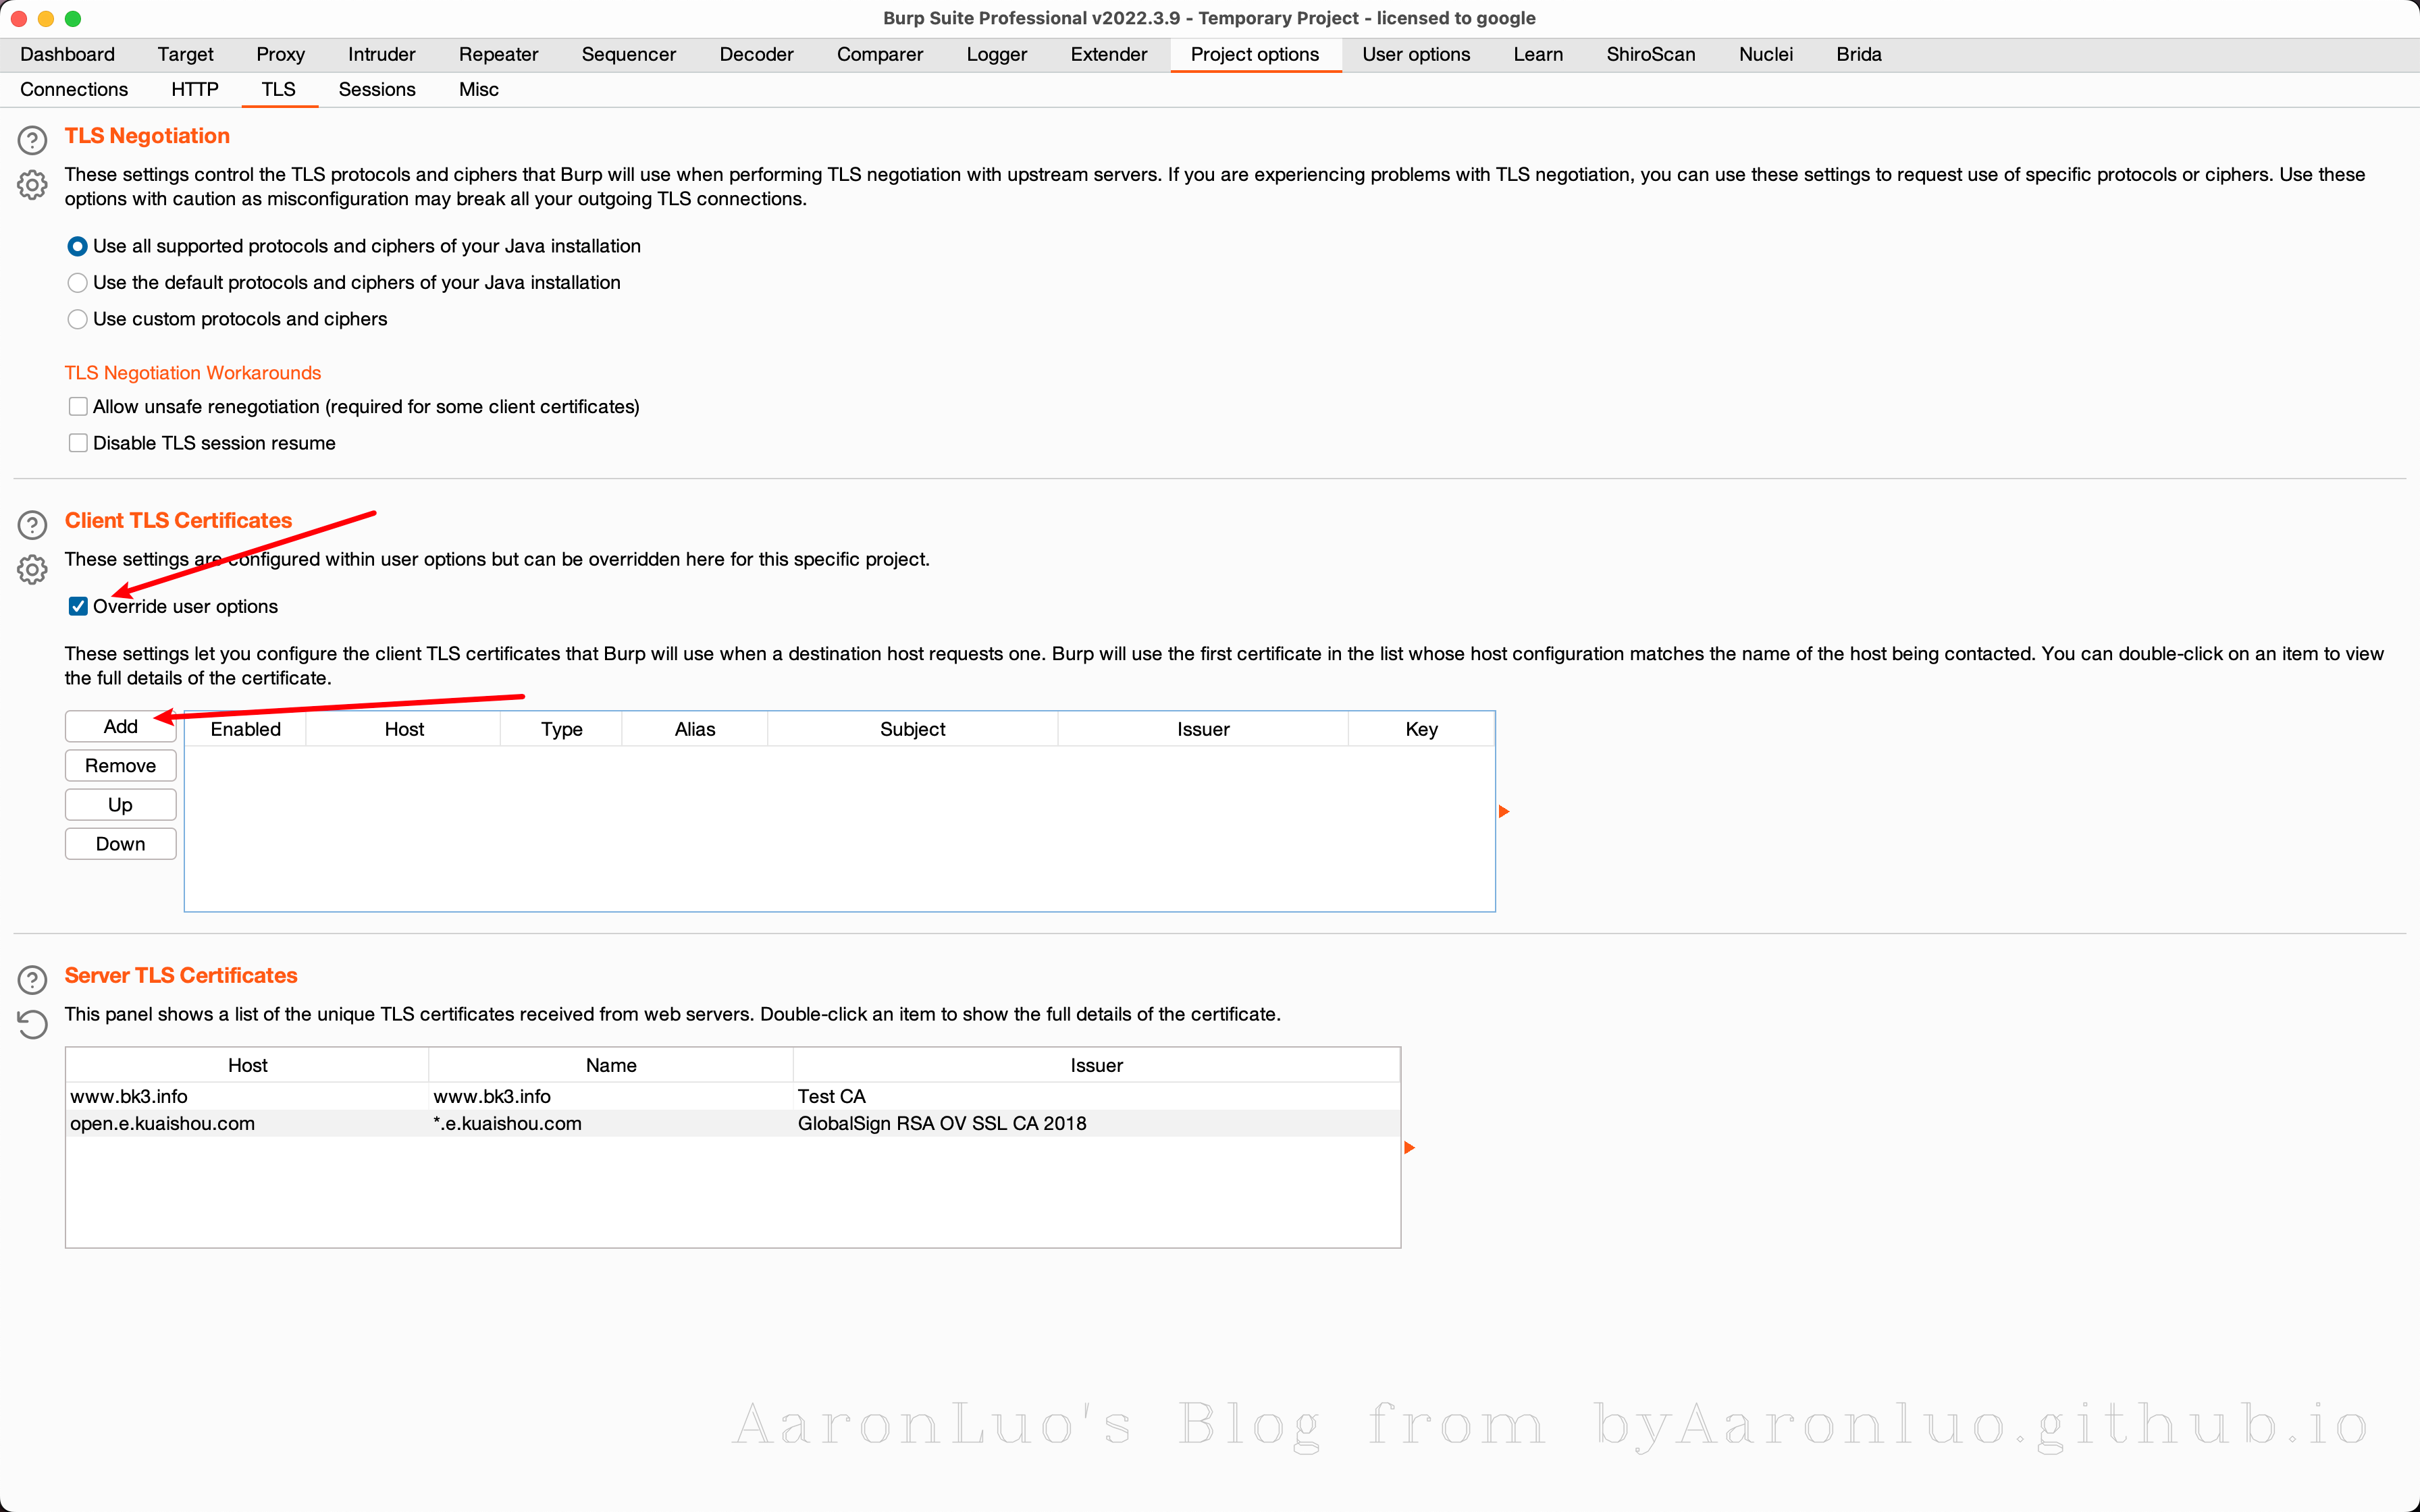This screenshot has height=1512, width=2420.
Task: Click TLS Negotiation settings gear icon
Action: point(32,185)
